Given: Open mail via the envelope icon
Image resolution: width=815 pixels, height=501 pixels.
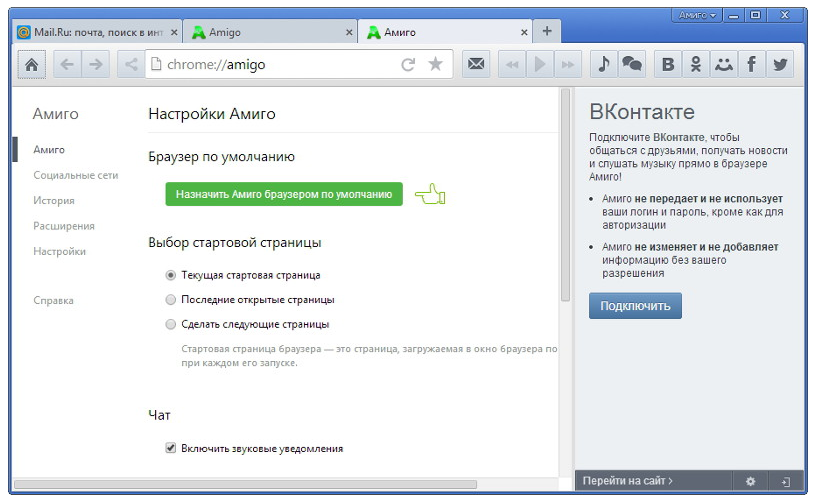Looking at the screenshot, I should (476, 64).
